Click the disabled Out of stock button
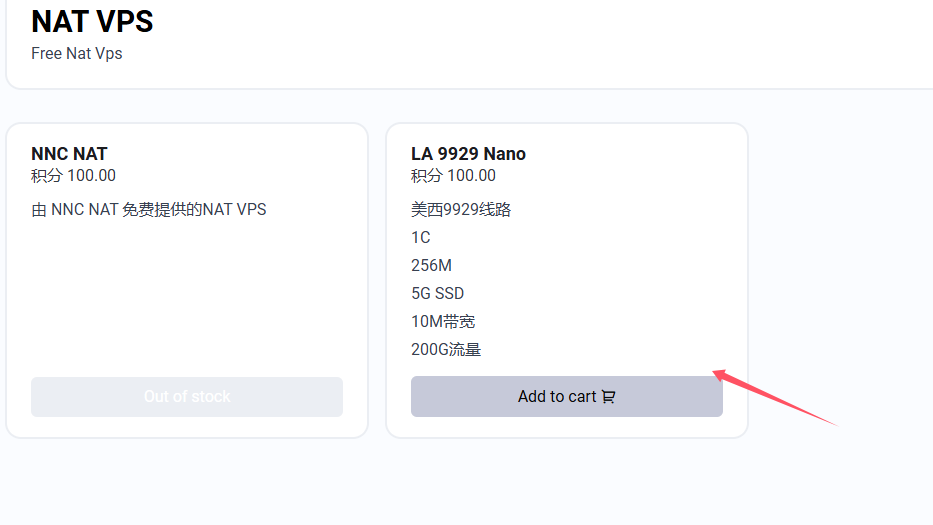The height and width of the screenshot is (525, 933). [x=187, y=396]
